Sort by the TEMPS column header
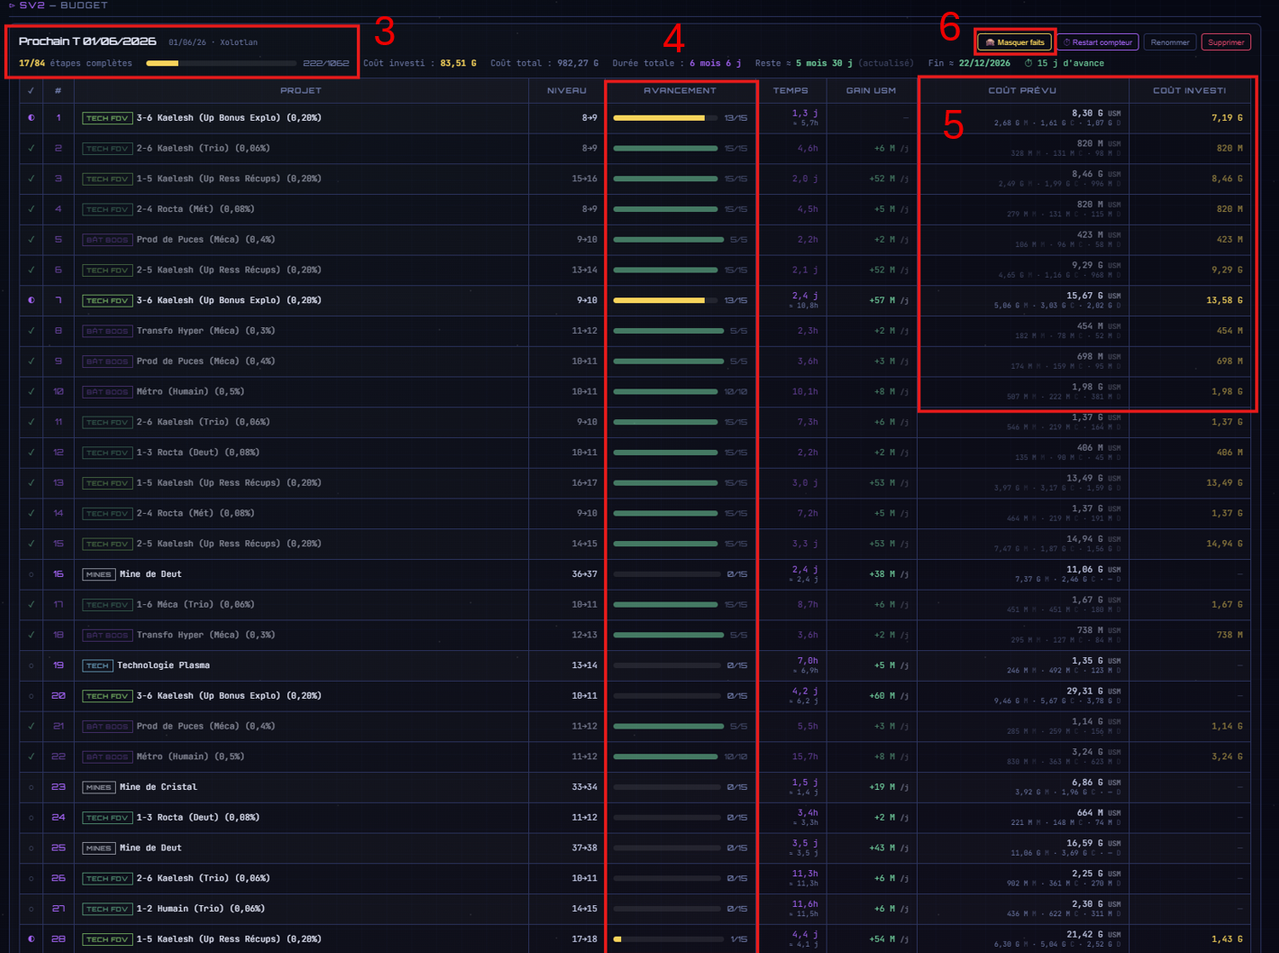The width and height of the screenshot is (1279, 953). tap(790, 91)
